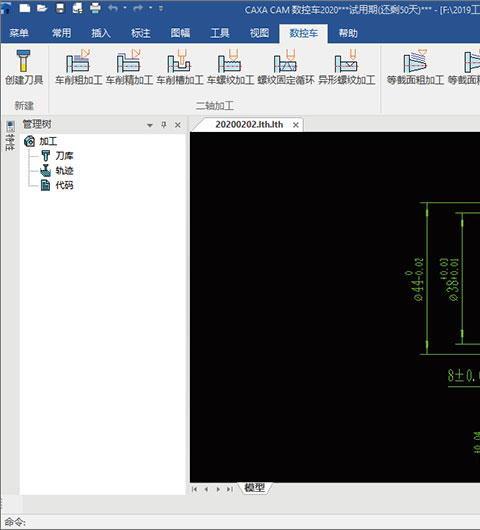Open the 菜单 menu

(19, 33)
